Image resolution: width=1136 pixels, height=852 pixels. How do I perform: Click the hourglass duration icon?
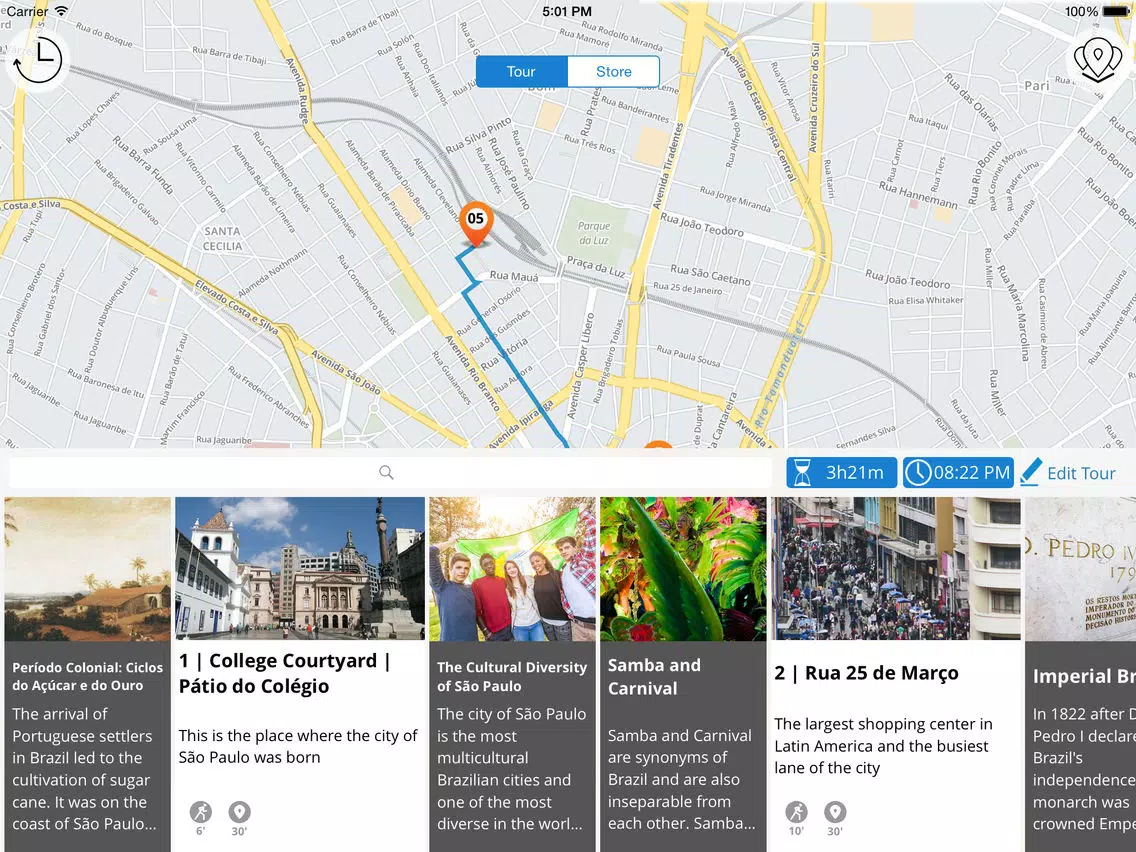pyautogui.click(x=803, y=473)
